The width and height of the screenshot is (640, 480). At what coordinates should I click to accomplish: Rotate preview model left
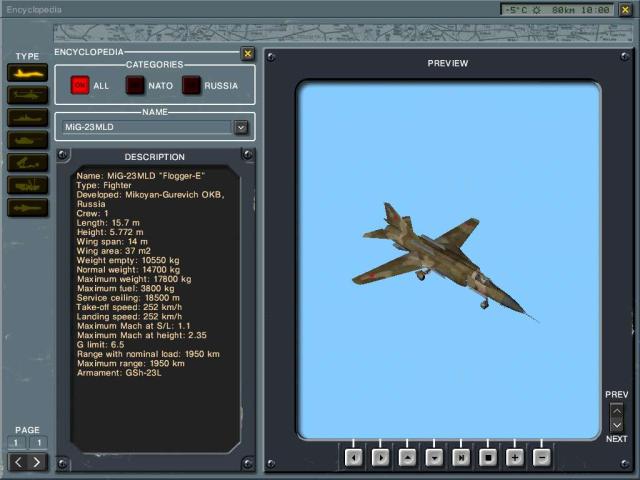pyautogui.click(x=353, y=458)
